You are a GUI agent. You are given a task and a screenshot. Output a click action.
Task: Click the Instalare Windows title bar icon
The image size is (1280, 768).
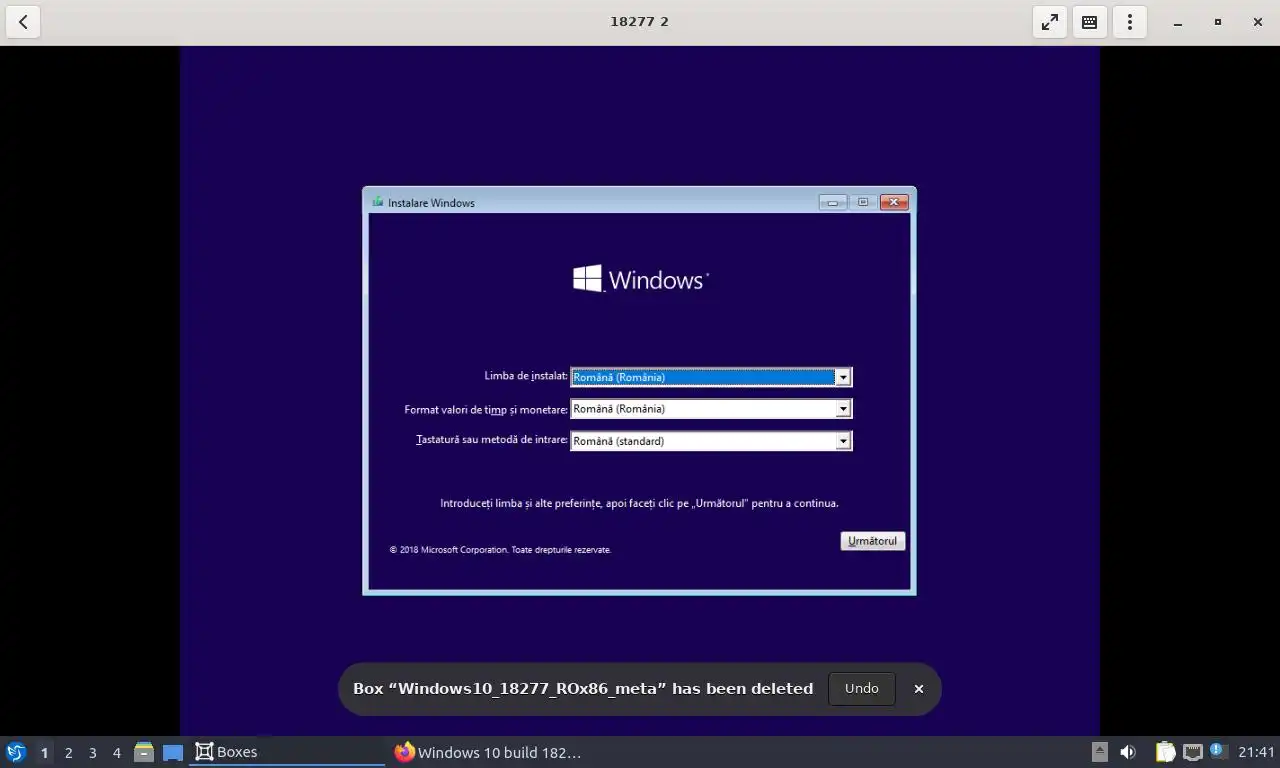pos(378,202)
